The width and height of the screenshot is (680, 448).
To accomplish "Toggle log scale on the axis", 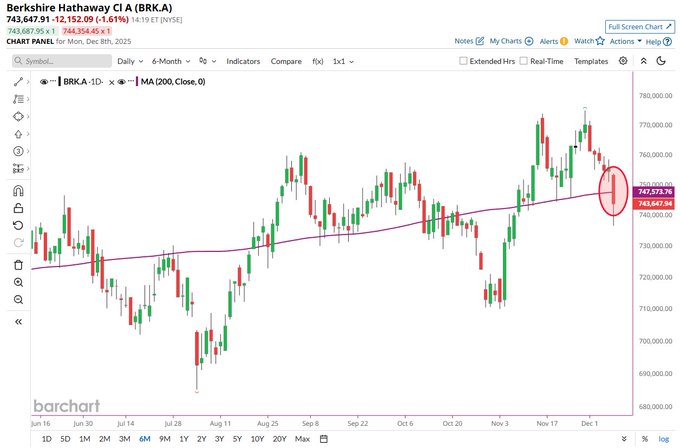I will tap(664, 439).
